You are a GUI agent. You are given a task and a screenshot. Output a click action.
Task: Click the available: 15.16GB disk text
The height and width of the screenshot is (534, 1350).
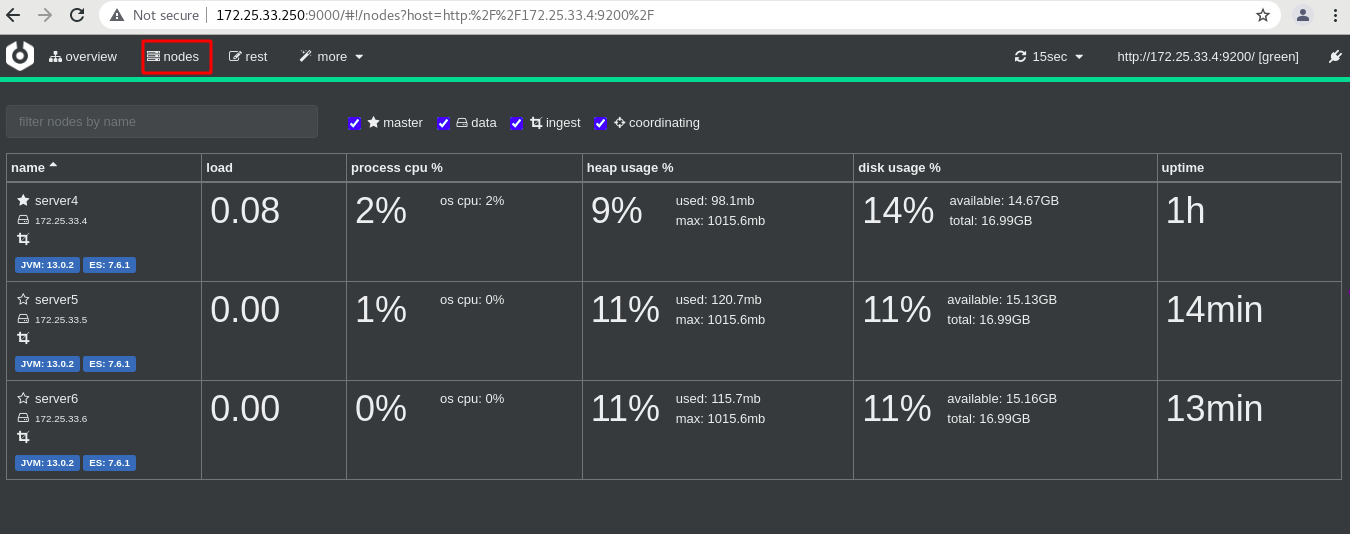(1002, 398)
